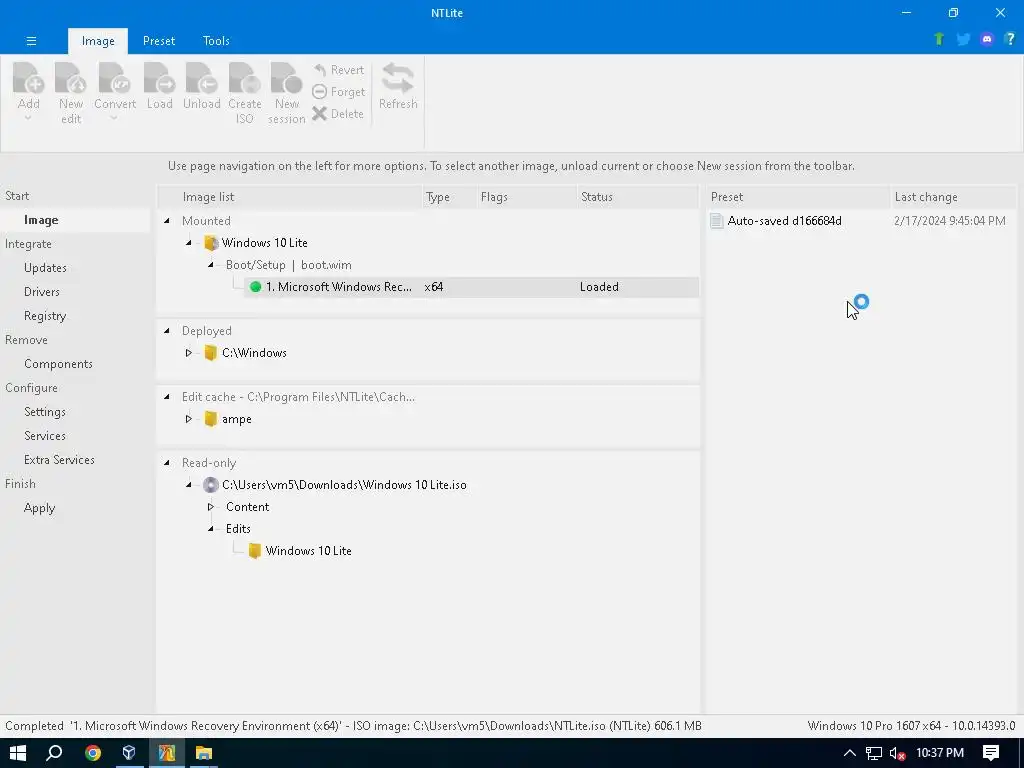Click the green loaded status dot
Image resolution: width=1024 pixels, height=768 pixels.
pos(255,287)
